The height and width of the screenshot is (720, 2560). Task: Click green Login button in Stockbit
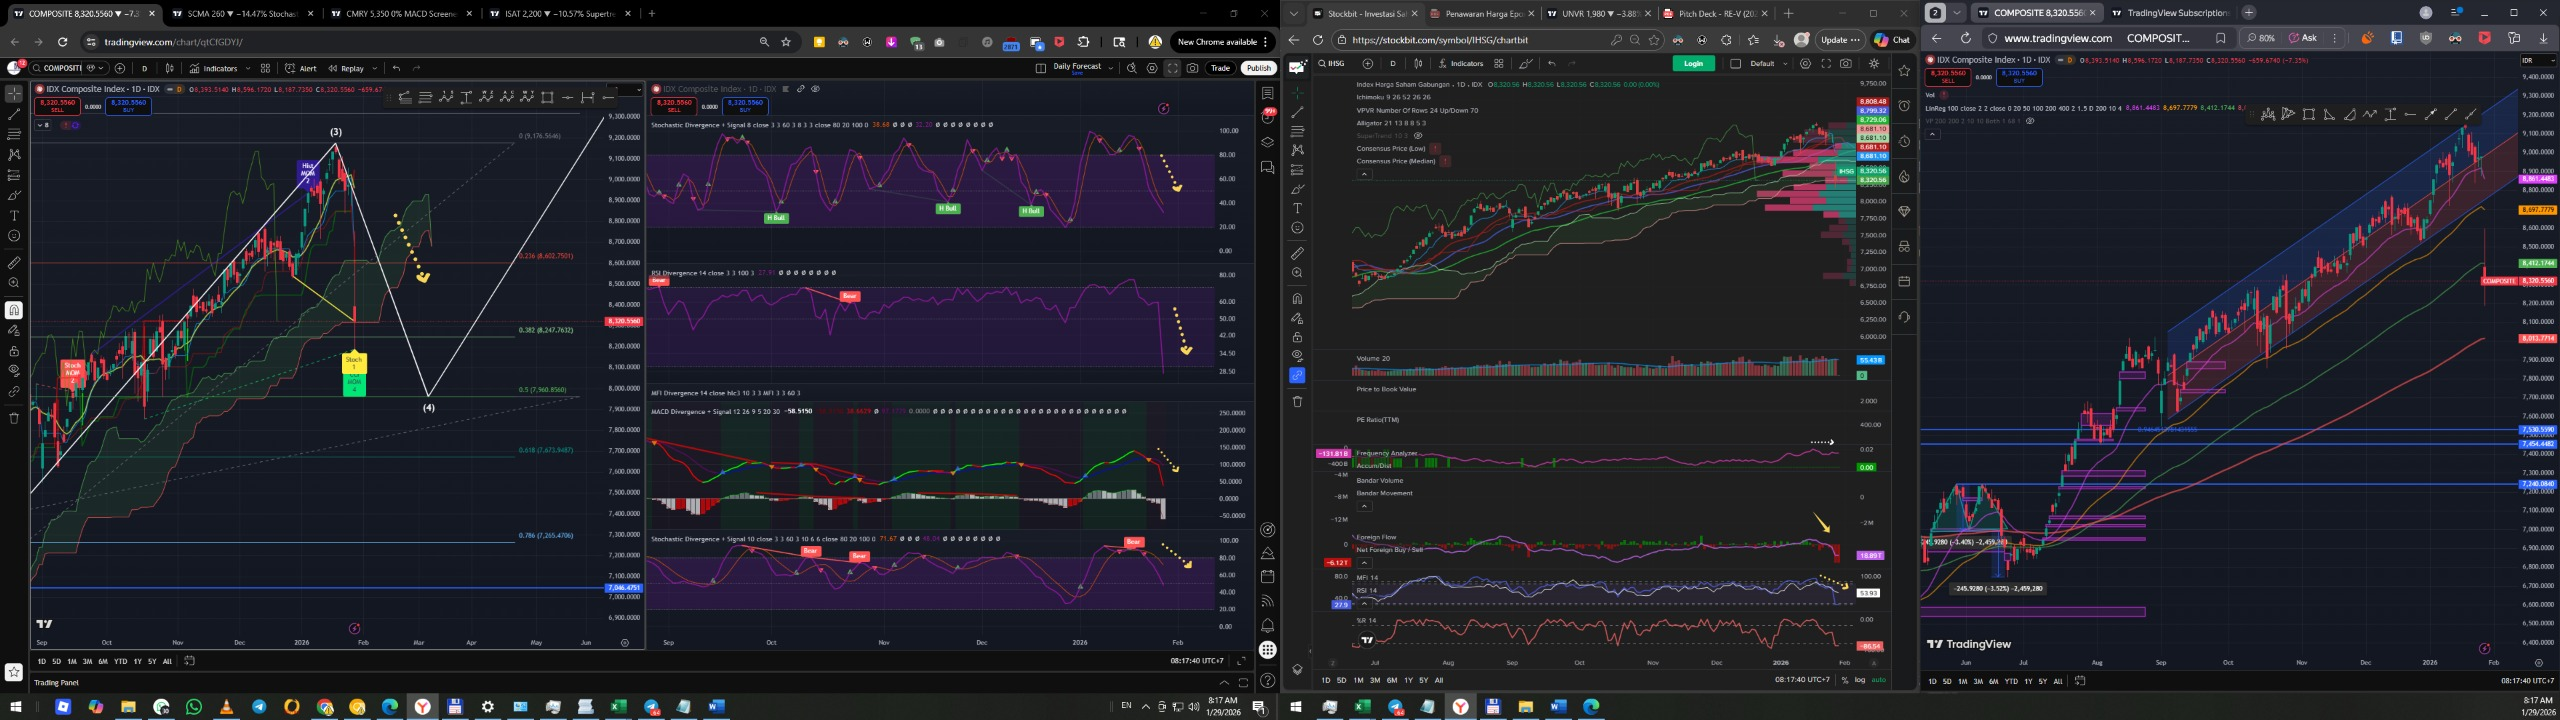click(1693, 63)
